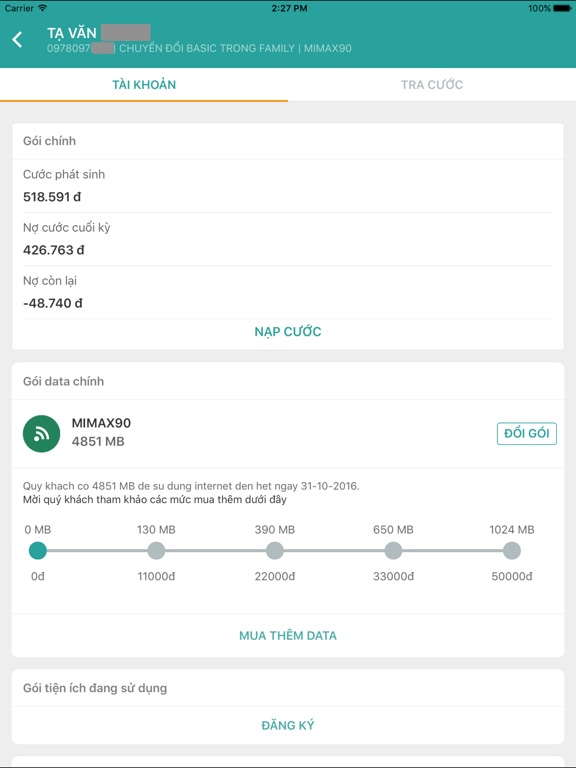Select the 130 MB data option

point(156,551)
